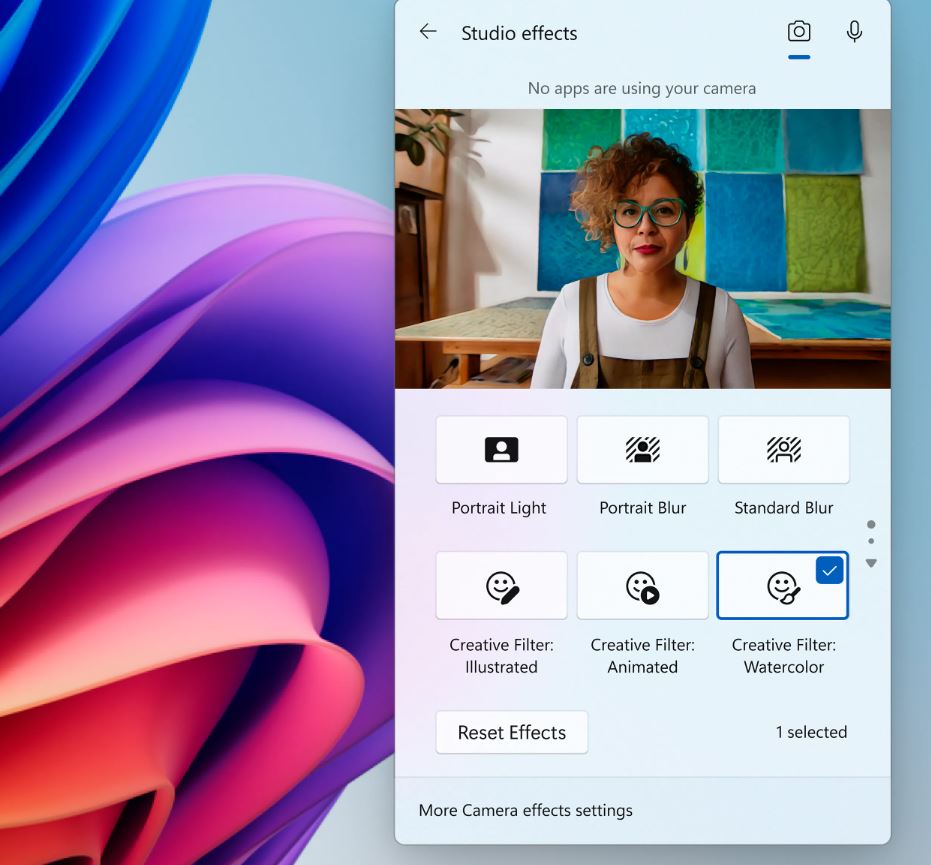Choose the Creative Filter: Animated tile
Viewport: 931px width, 865px height.
642,586
